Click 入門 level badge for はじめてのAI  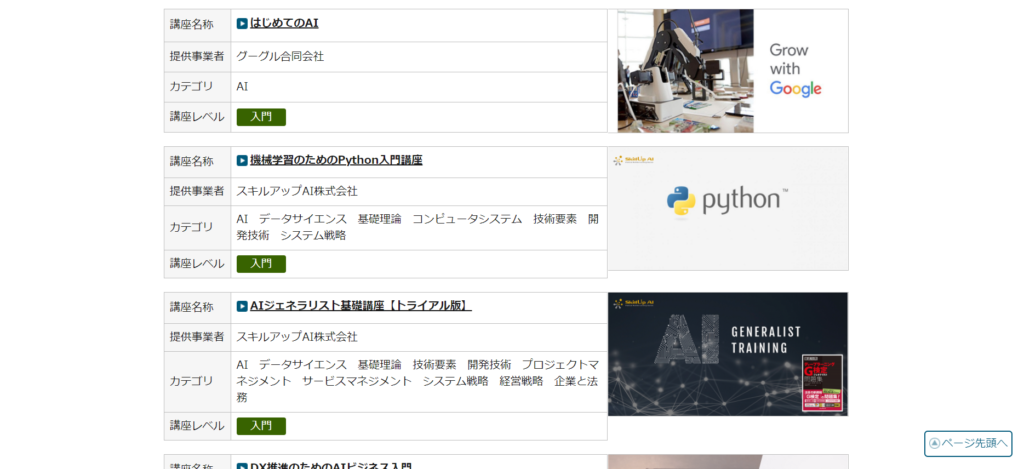coord(261,117)
